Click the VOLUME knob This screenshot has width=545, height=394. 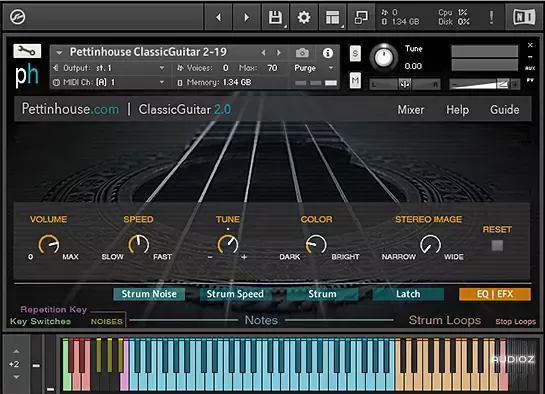point(49,245)
